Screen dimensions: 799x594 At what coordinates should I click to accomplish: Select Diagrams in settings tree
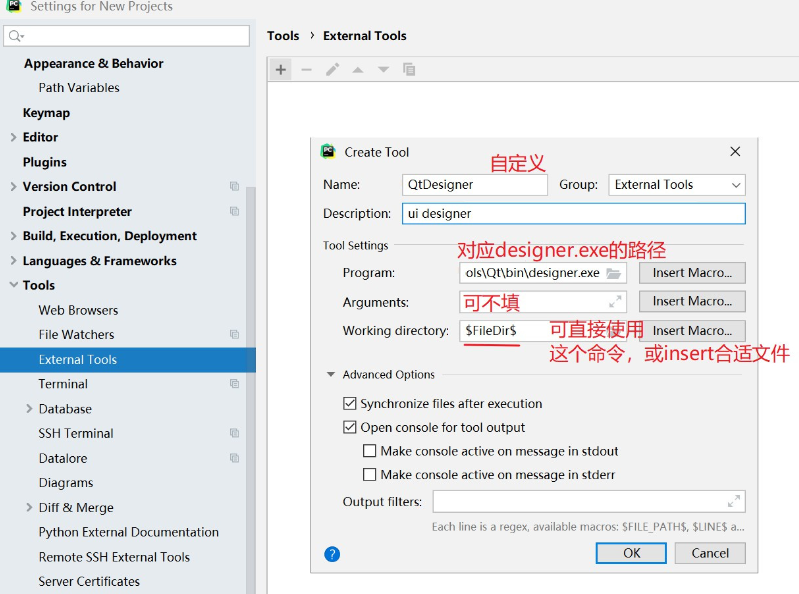pyautogui.click(x=66, y=482)
